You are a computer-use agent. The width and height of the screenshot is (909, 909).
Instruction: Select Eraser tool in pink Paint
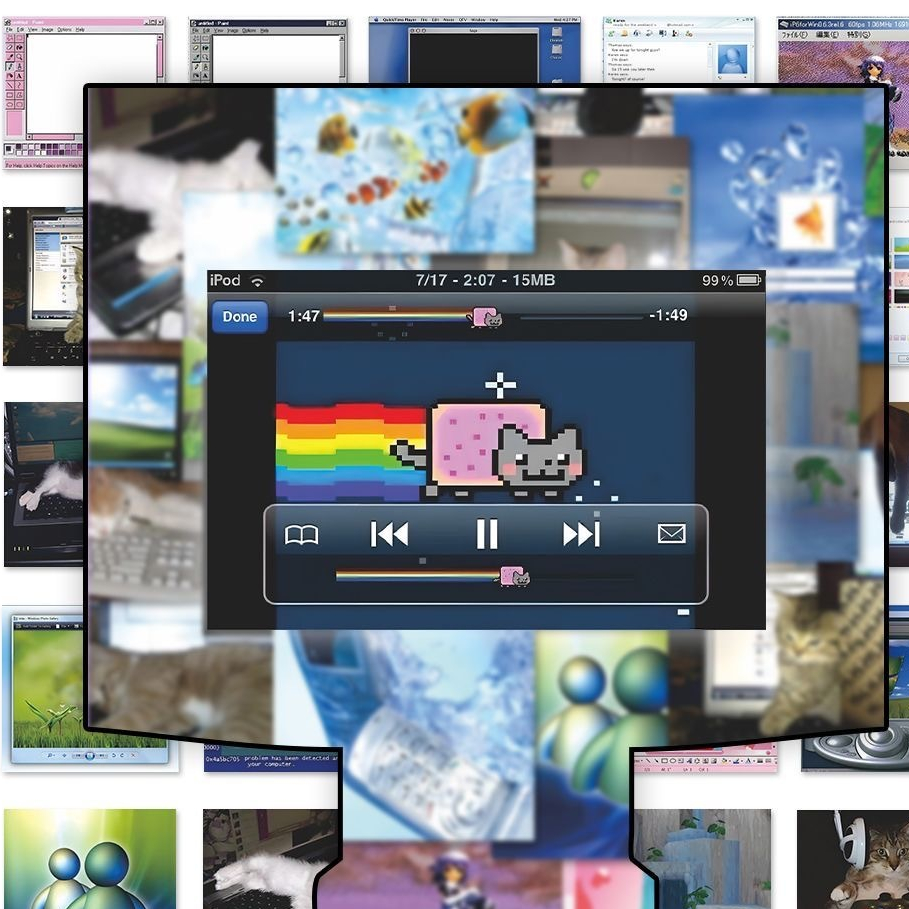point(10,48)
